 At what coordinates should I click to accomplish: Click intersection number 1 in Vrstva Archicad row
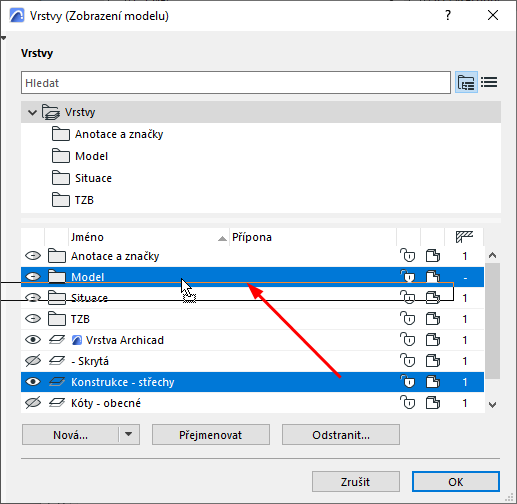[x=465, y=340]
